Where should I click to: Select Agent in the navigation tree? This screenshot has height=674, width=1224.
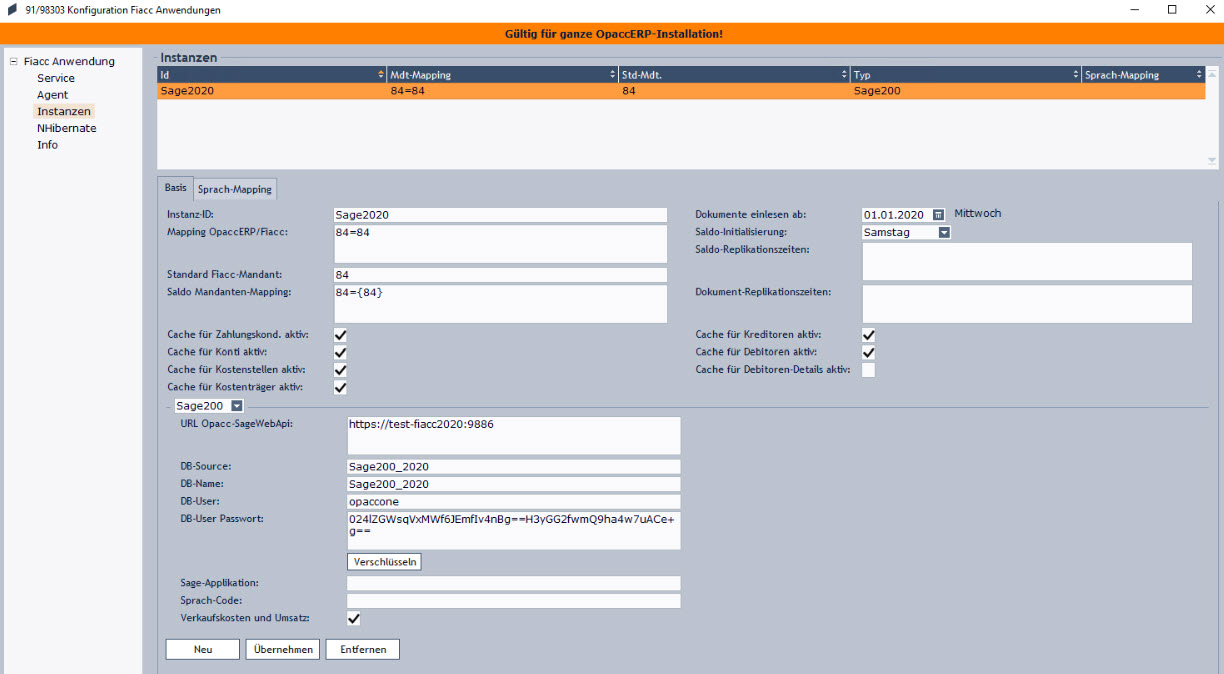[53, 95]
